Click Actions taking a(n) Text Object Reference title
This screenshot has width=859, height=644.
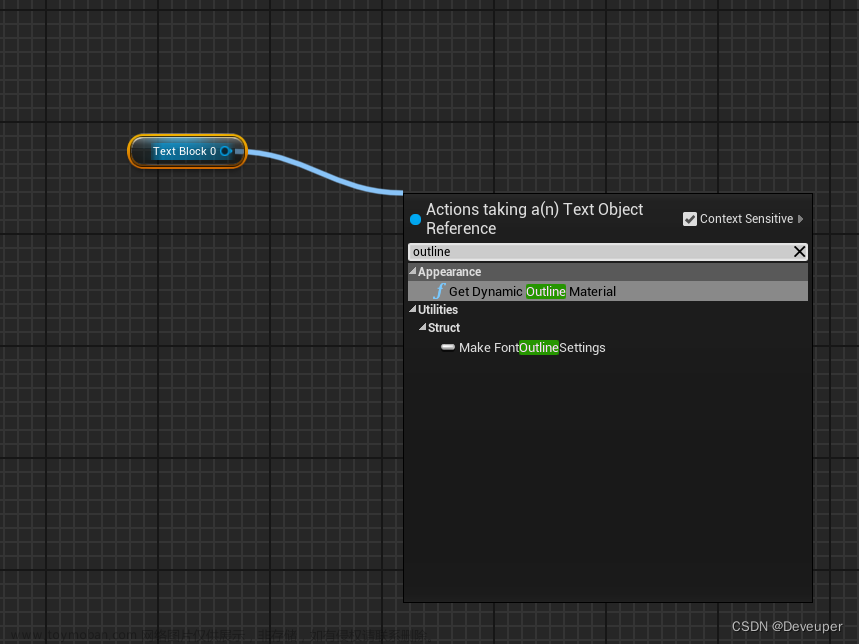534,218
